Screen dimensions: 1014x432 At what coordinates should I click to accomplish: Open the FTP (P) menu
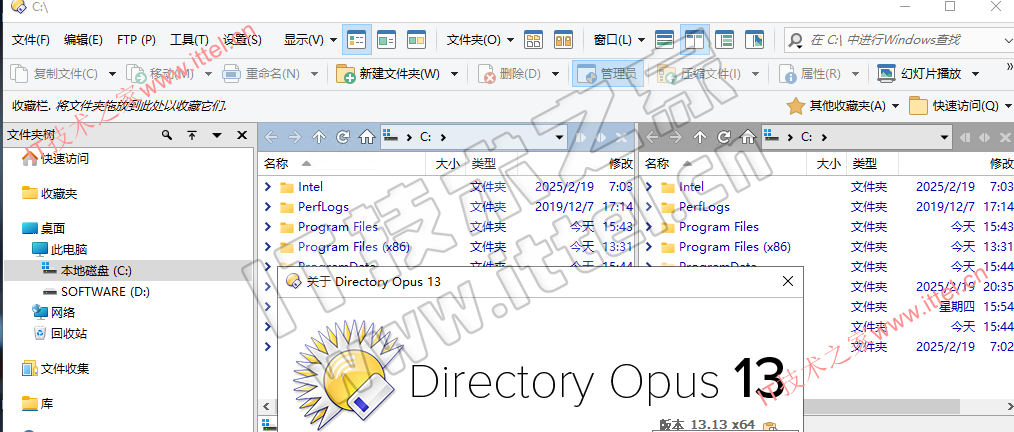pos(136,40)
